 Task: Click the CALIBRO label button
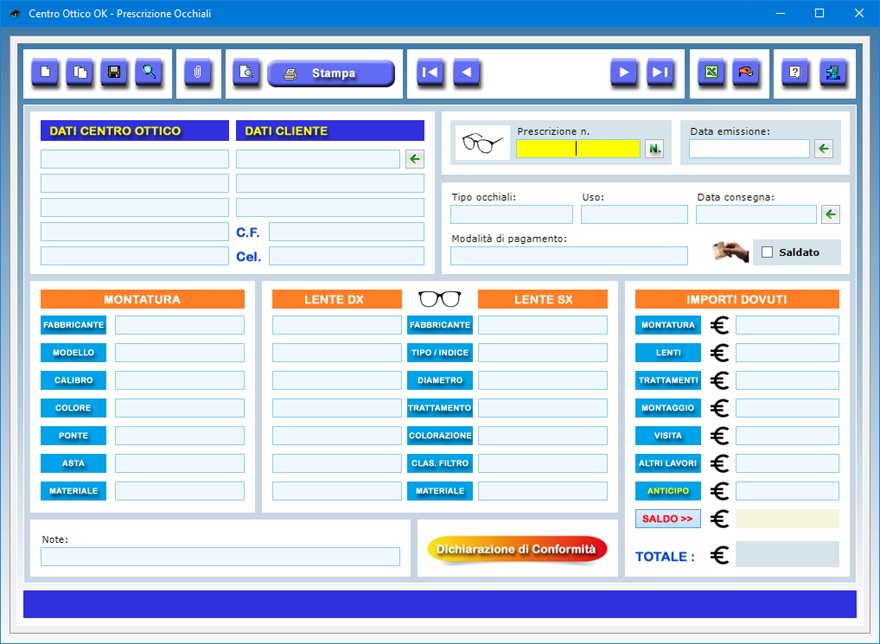click(74, 380)
